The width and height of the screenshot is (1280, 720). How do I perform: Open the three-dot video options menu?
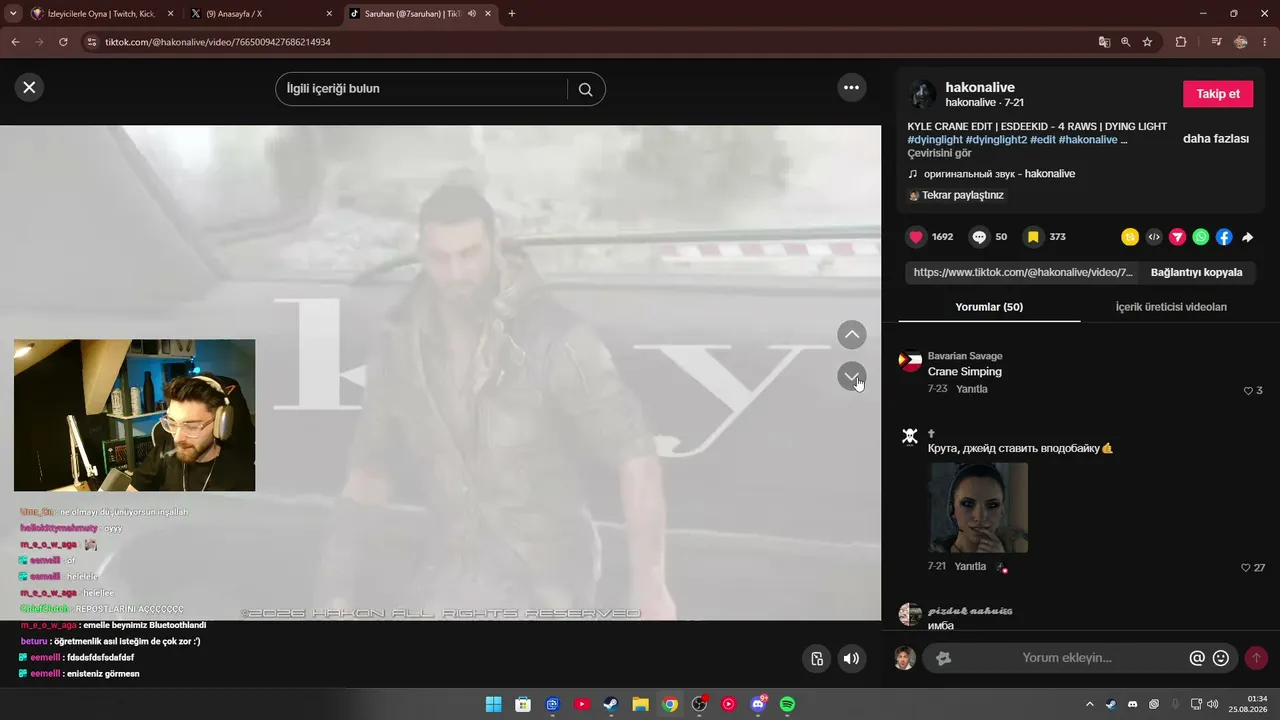coord(851,87)
